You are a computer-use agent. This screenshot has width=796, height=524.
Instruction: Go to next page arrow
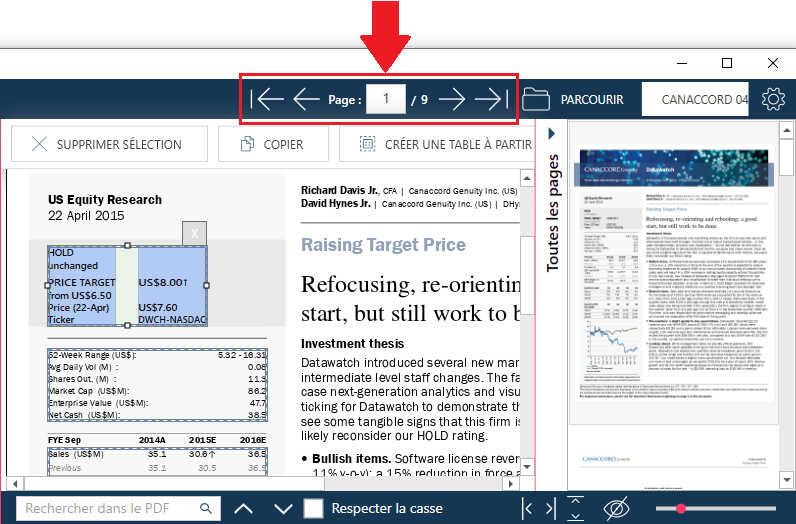click(451, 99)
